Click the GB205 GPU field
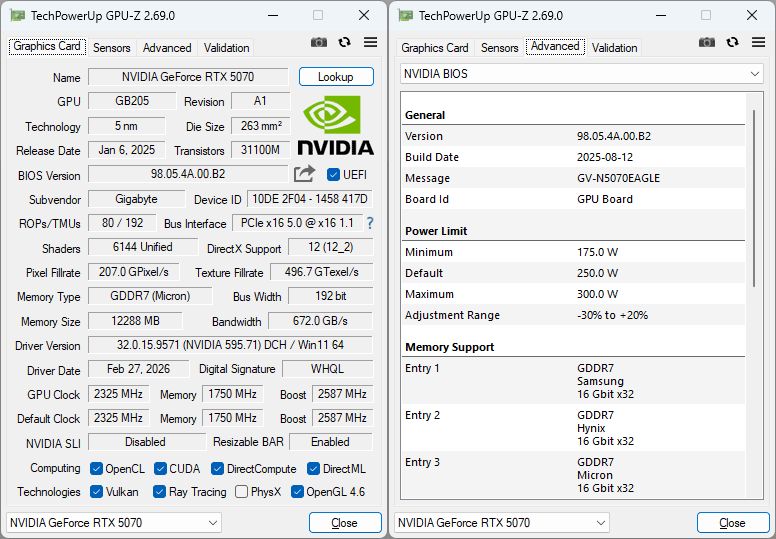Screen dimensions: 776x539 pos(132,101)
